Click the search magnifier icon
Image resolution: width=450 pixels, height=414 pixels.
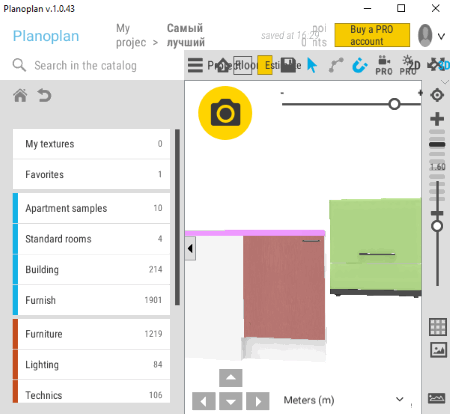19,65
